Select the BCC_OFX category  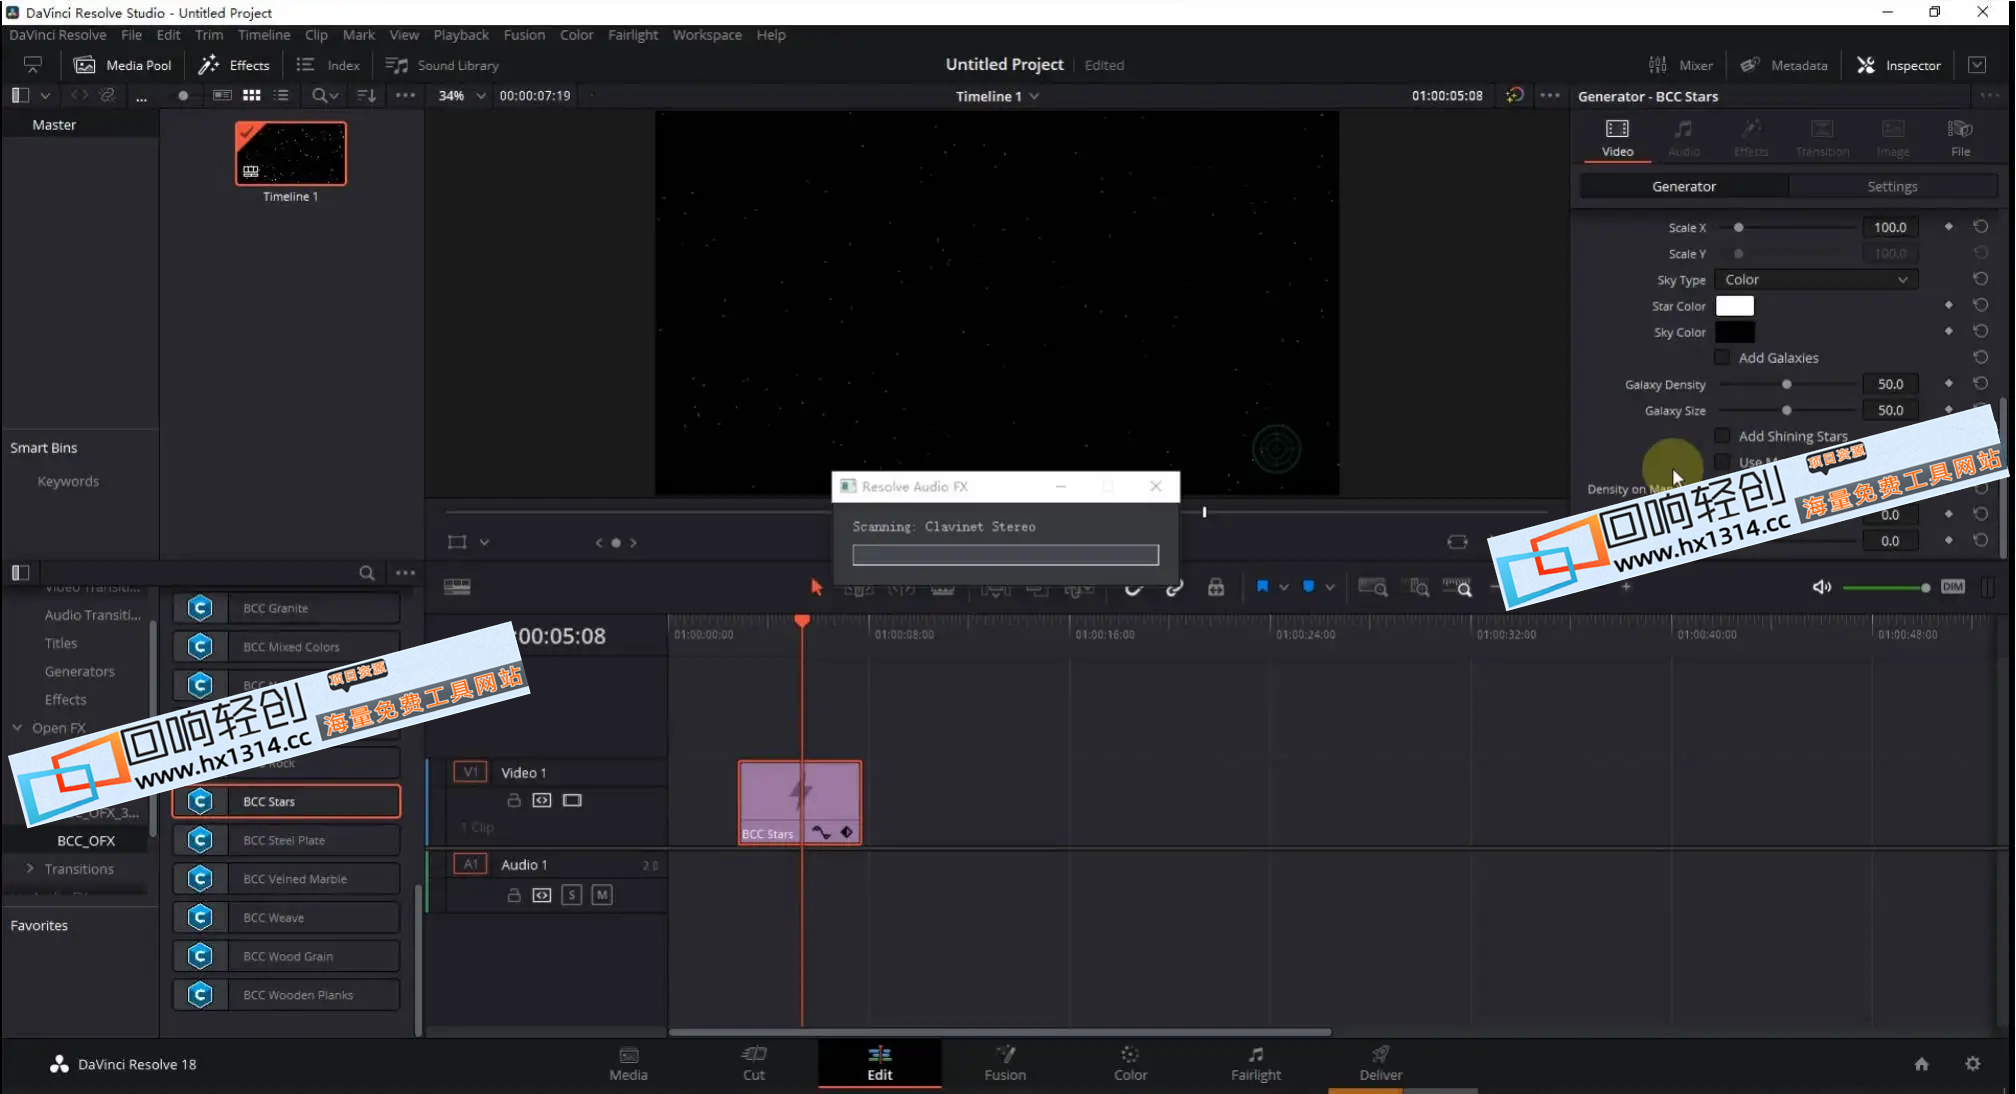(x=86, y=840)
